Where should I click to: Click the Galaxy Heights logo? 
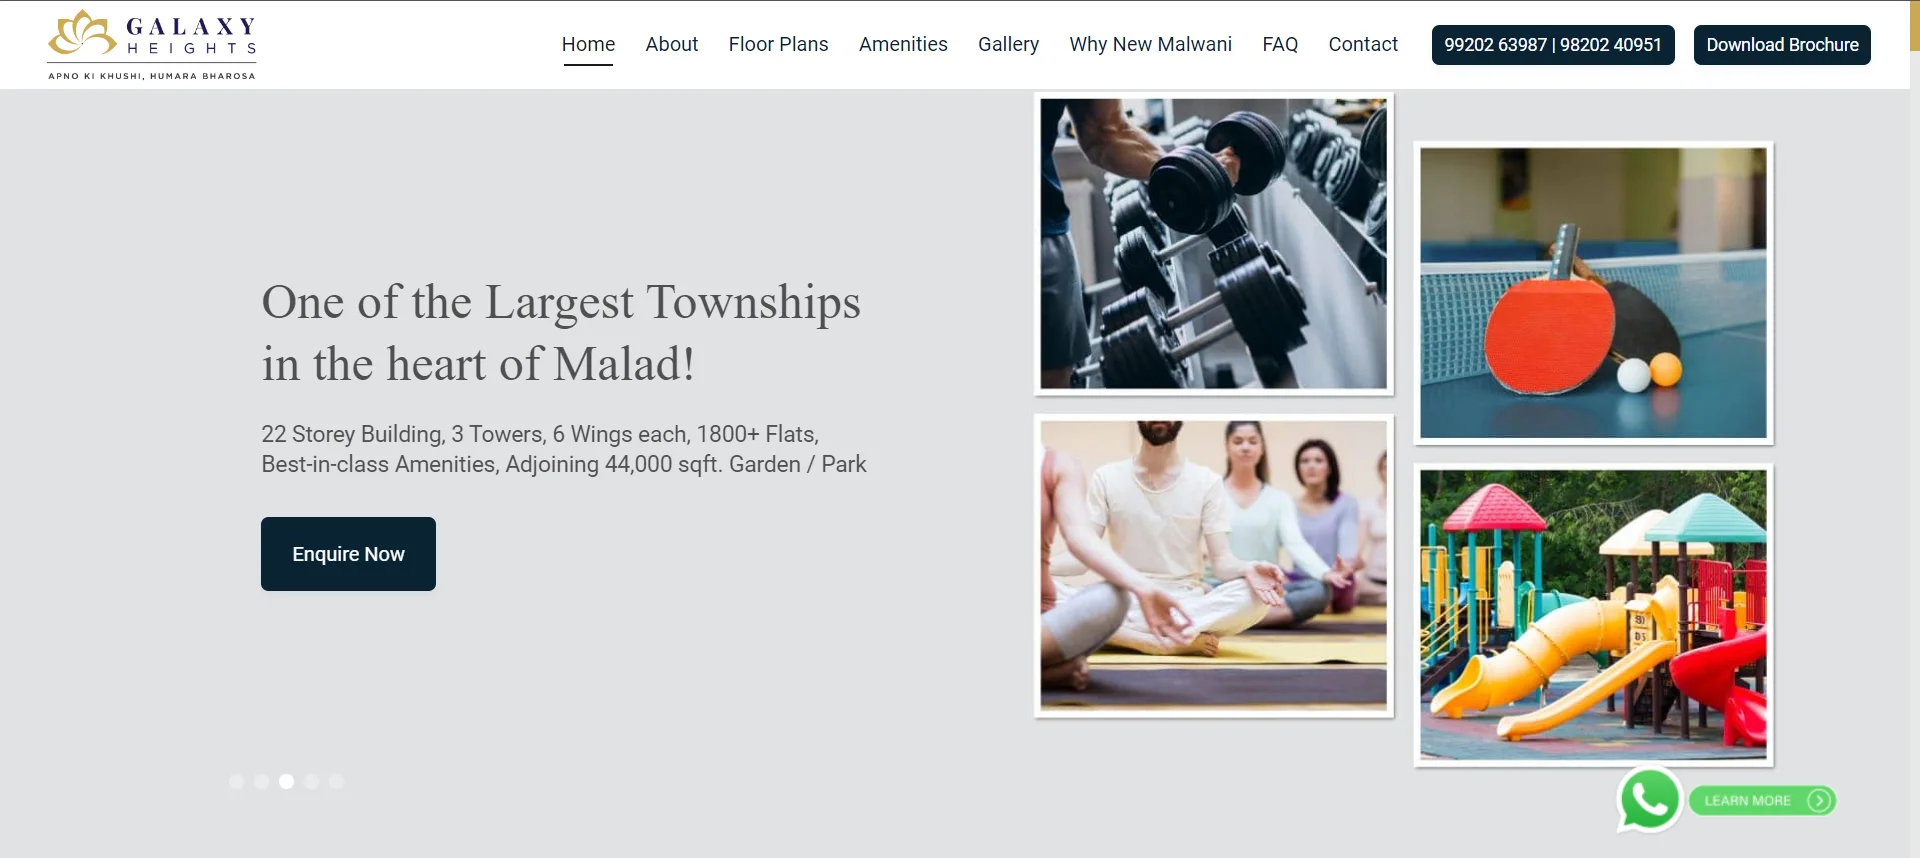click(x=152, y=45)
